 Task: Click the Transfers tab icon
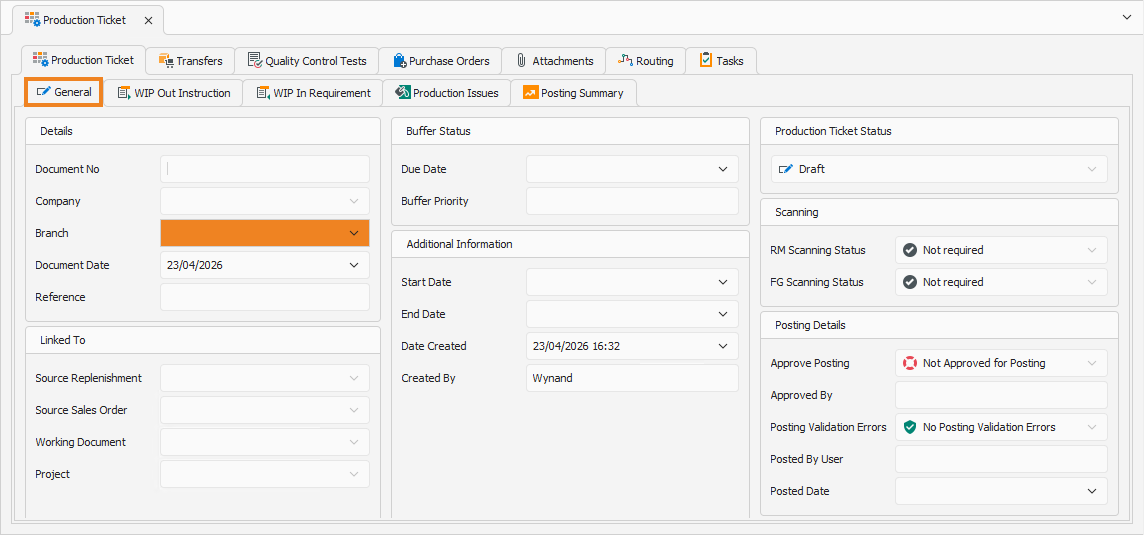[165, 61]
